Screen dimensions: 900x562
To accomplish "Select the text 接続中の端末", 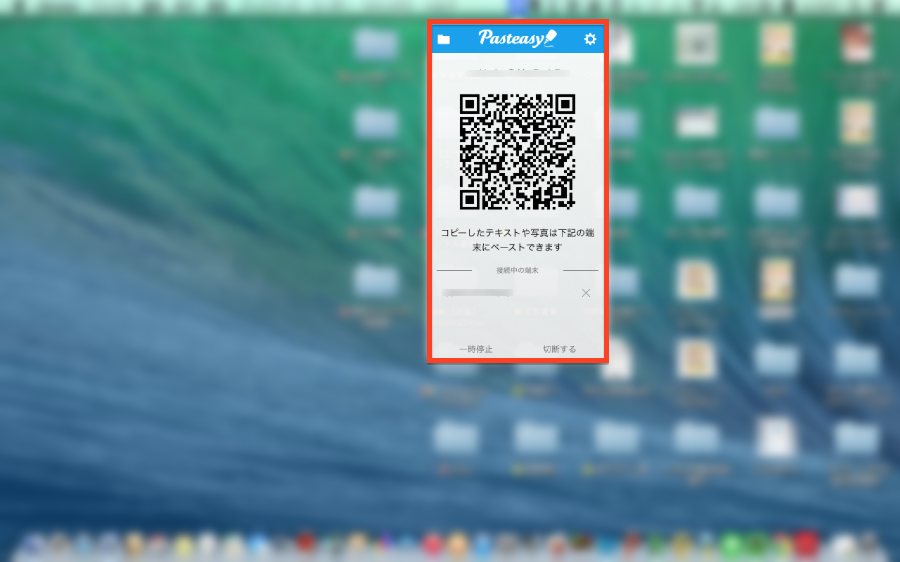I will tap(517, 270).
